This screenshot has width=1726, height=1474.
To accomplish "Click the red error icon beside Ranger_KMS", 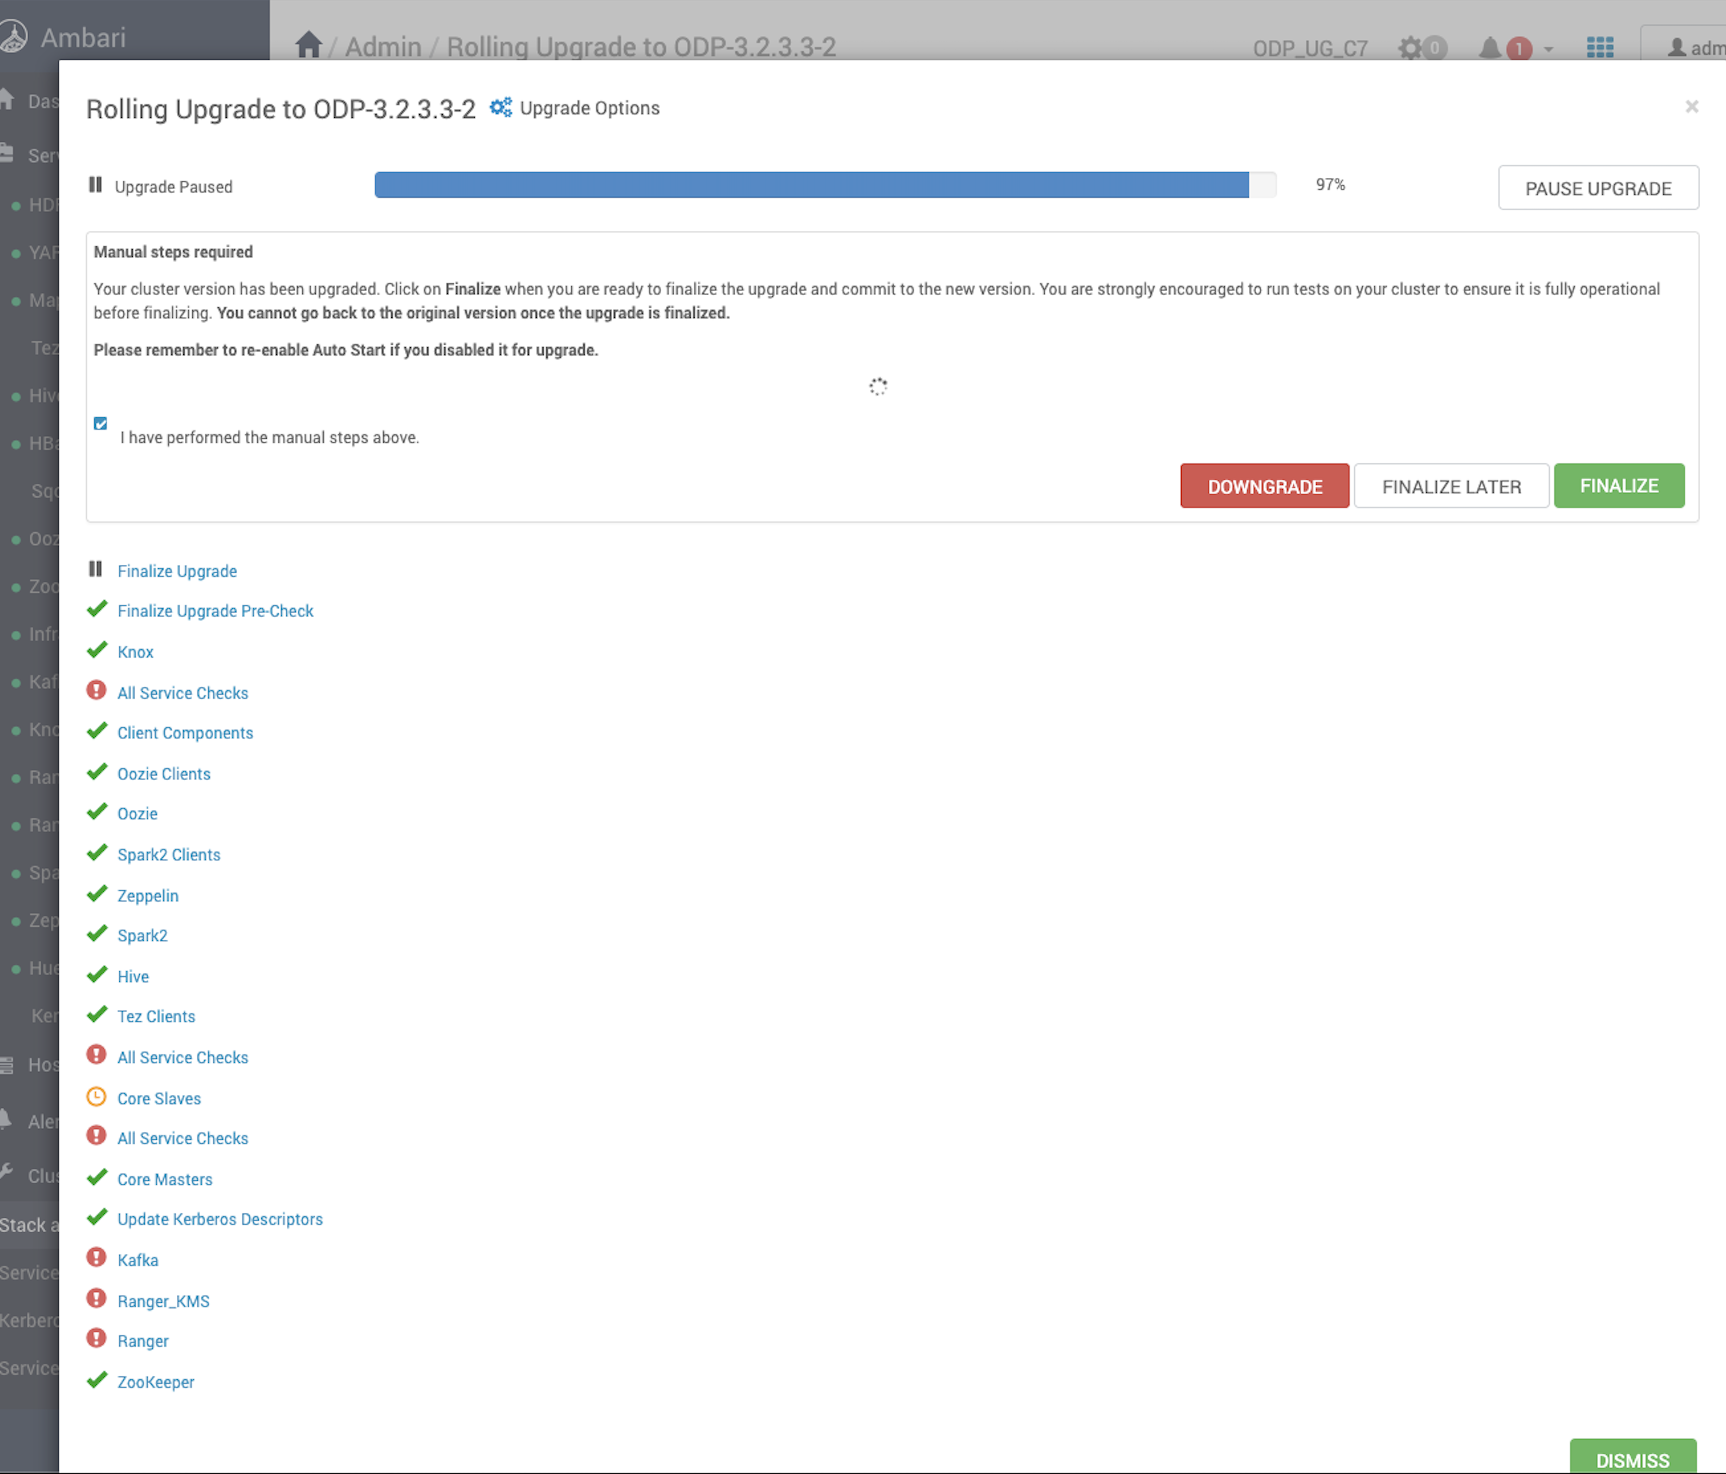I will point(96,1299).
